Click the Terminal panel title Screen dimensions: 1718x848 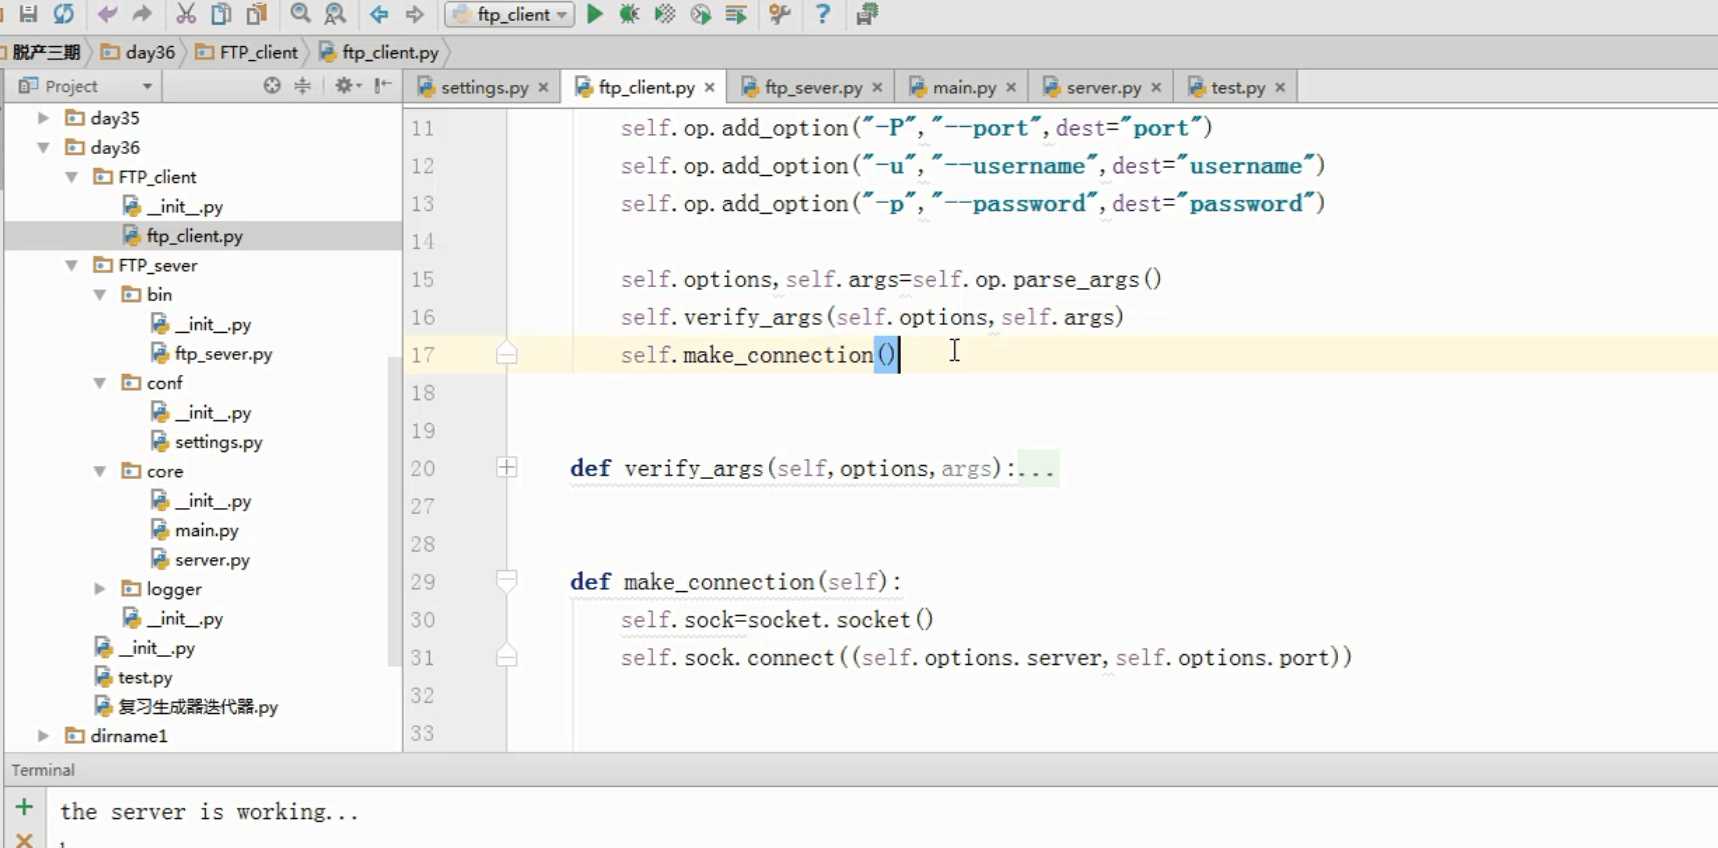(x=43, y=770)
